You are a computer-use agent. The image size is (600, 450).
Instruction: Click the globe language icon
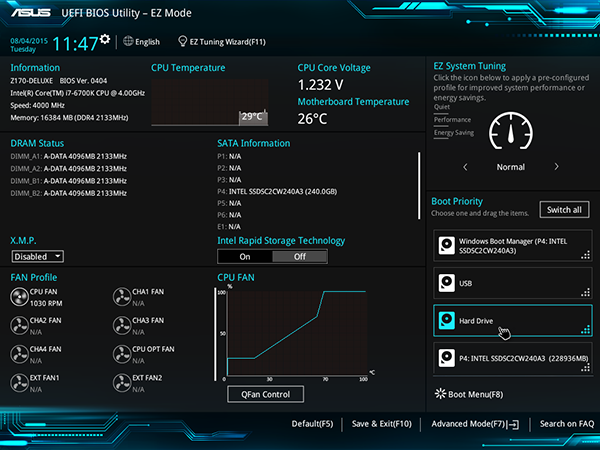click(x=128, y=41)
